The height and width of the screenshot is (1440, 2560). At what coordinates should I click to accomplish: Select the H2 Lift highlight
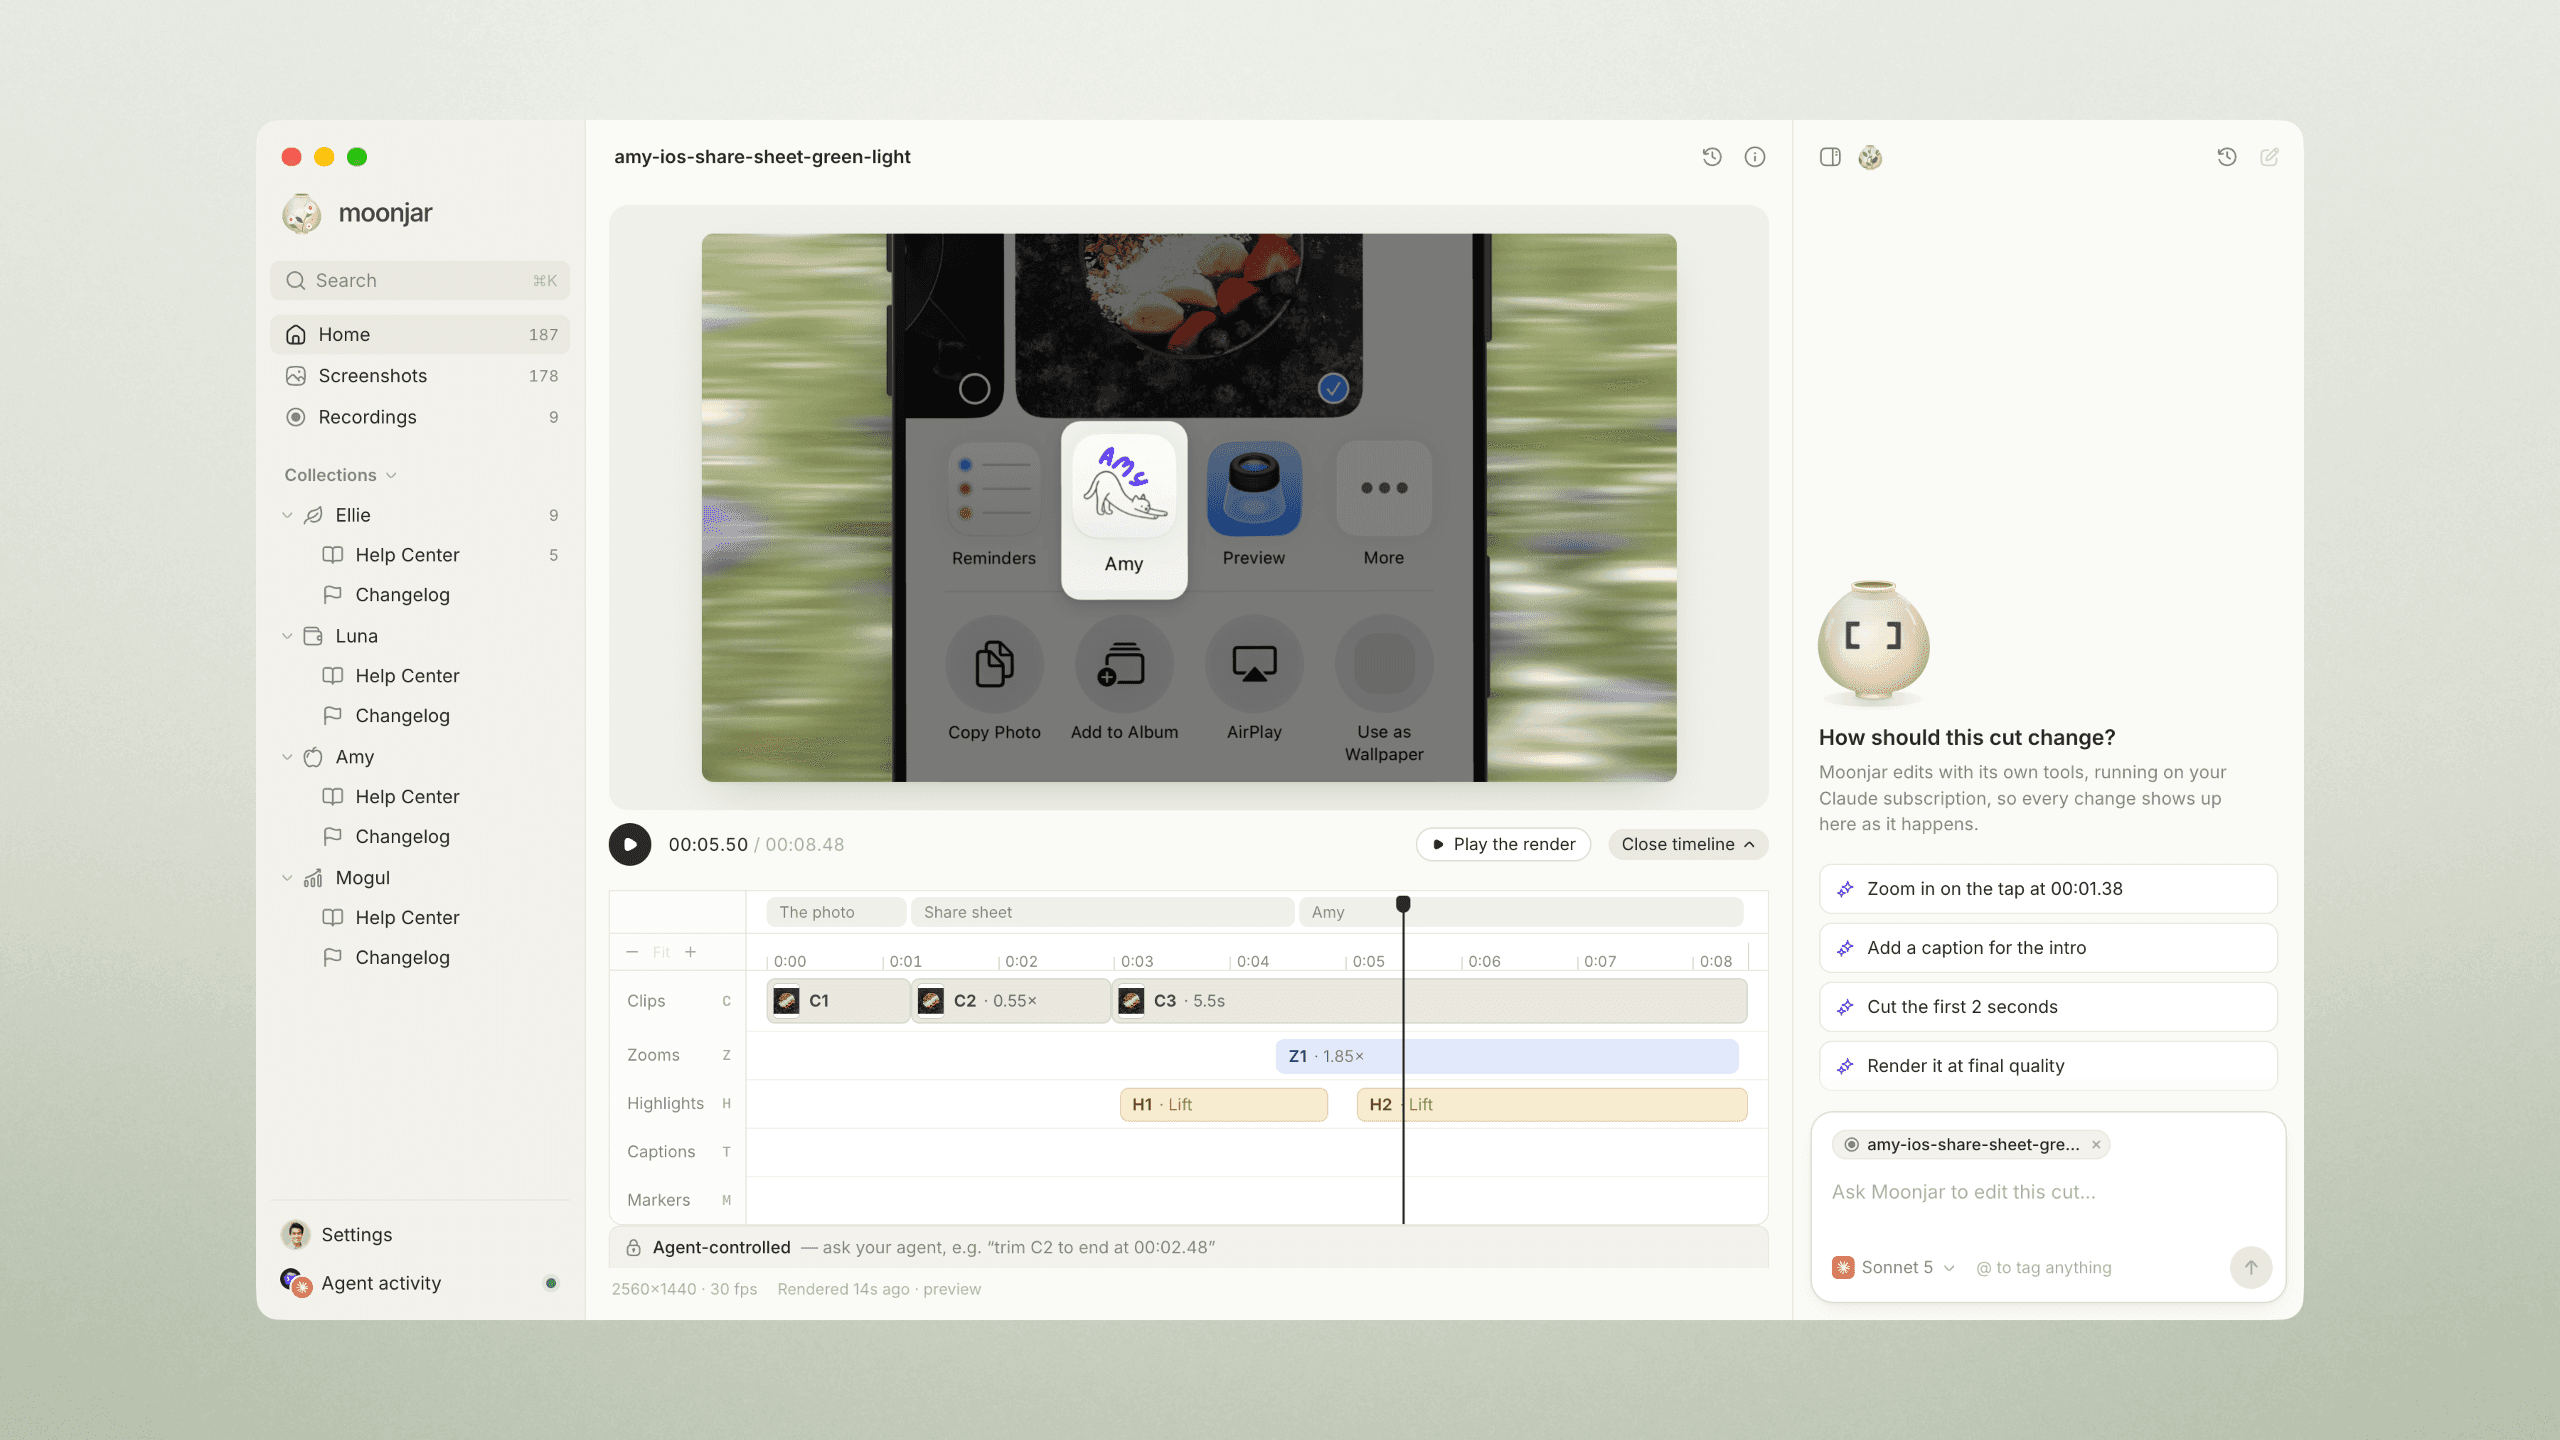coord(1552,1104)
